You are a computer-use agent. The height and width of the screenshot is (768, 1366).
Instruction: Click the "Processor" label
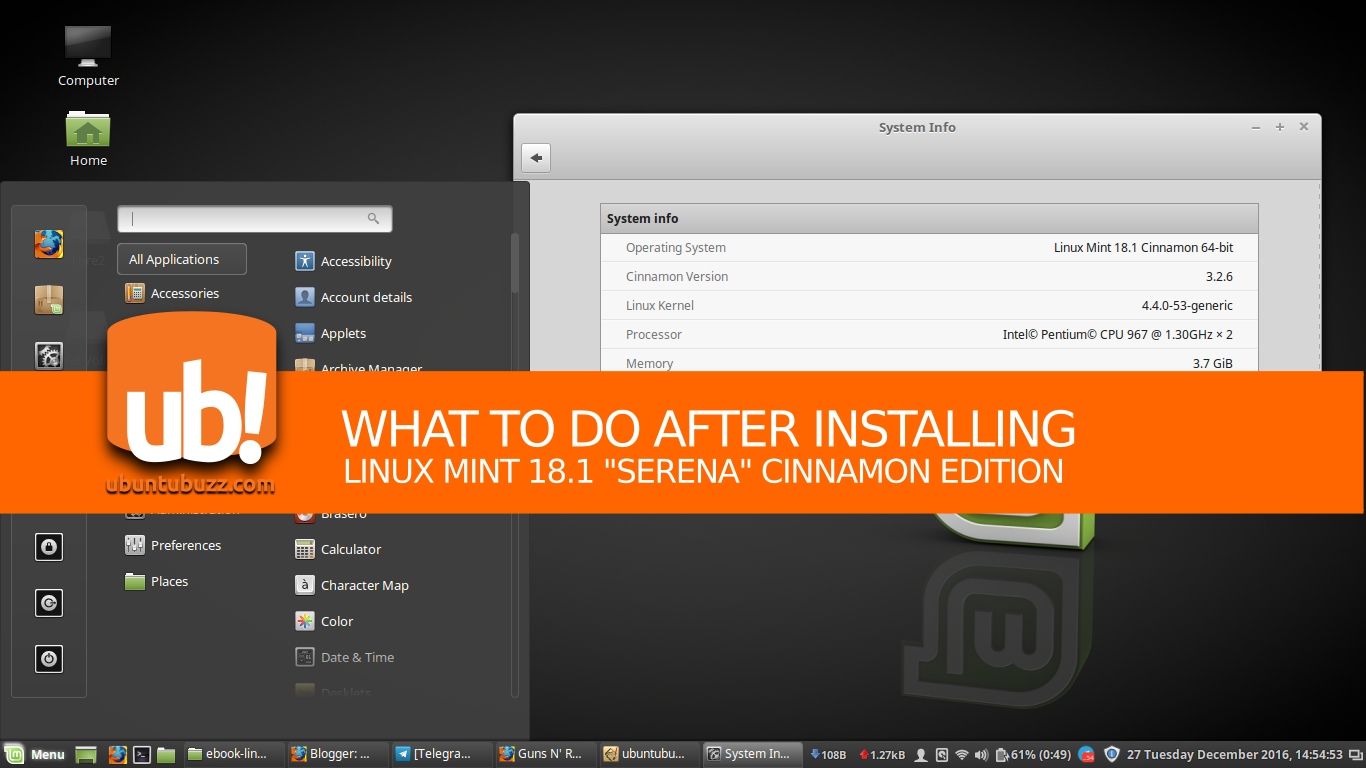[x=654, y=335]
